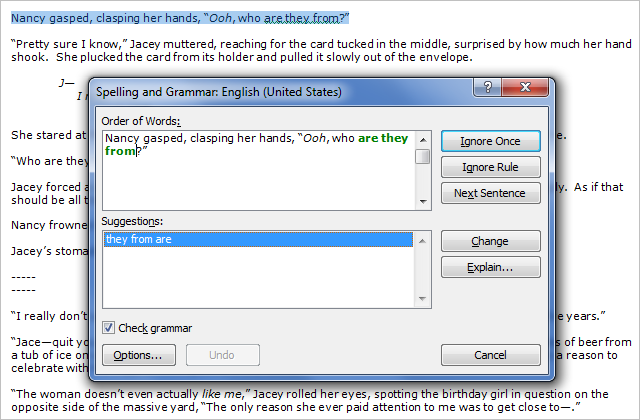Click the 'Order of Words:' label
640x420 pixels.
click(x=141, y=121)
